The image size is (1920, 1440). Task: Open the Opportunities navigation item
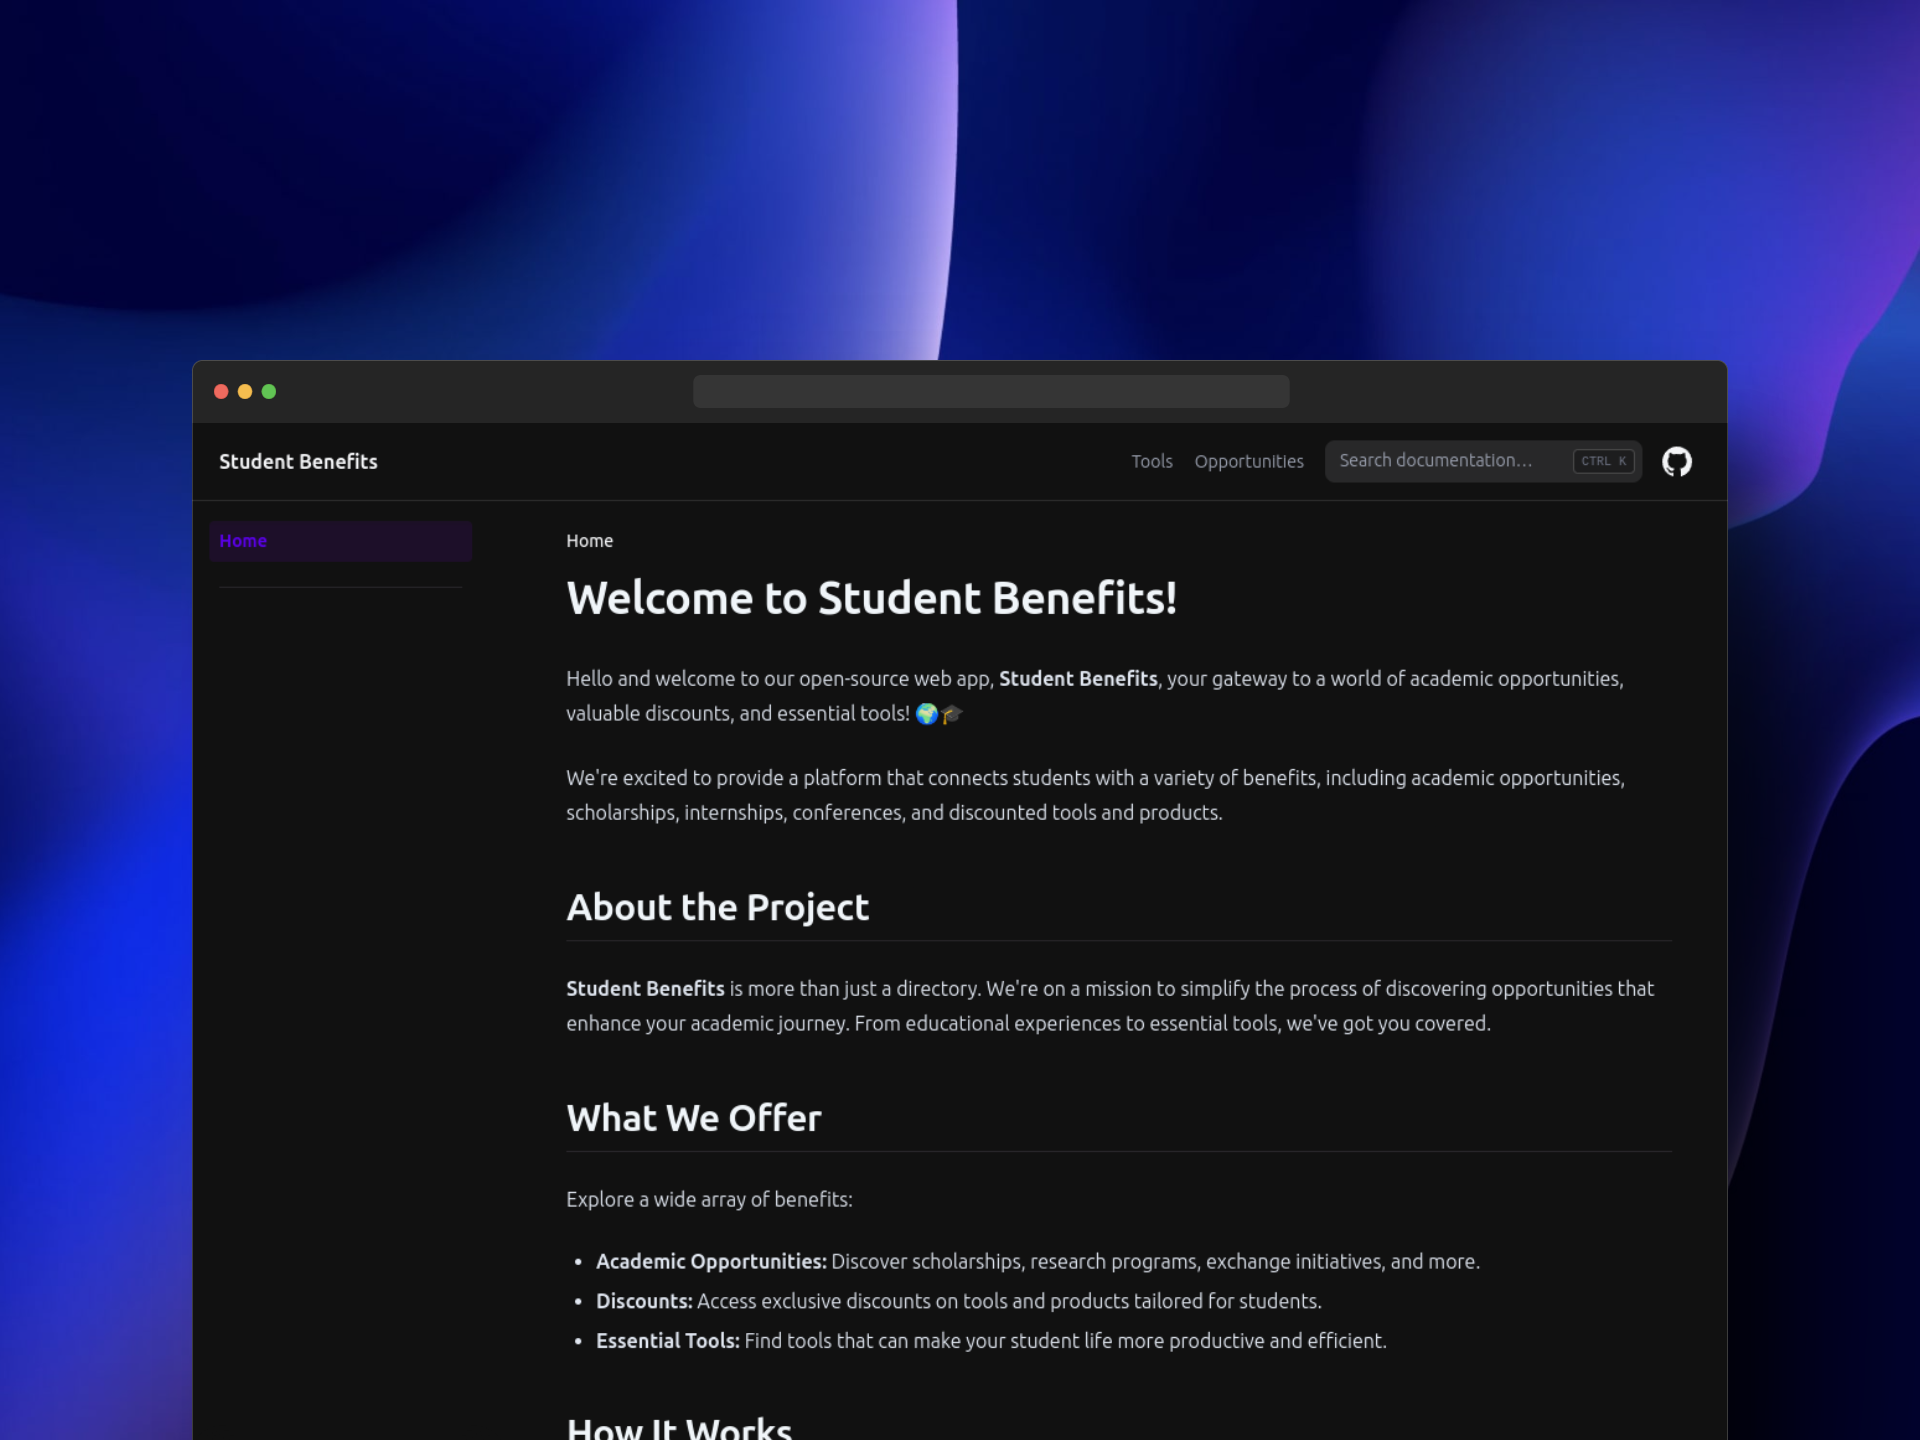pyautogui.click(x=1249, y=461)
